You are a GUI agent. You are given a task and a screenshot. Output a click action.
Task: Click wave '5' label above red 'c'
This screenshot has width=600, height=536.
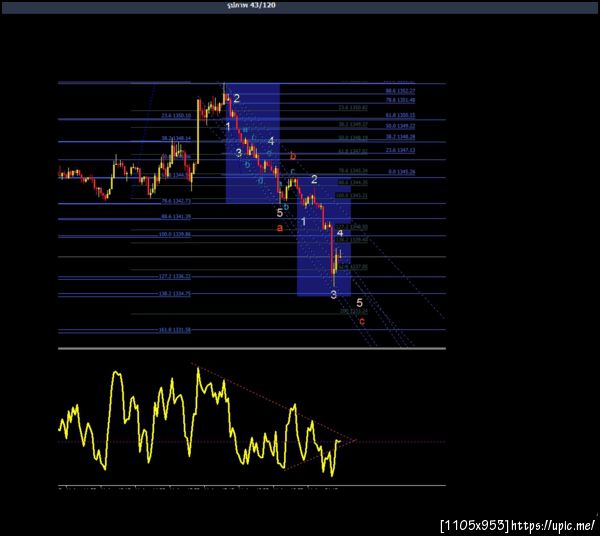[359, 303]
